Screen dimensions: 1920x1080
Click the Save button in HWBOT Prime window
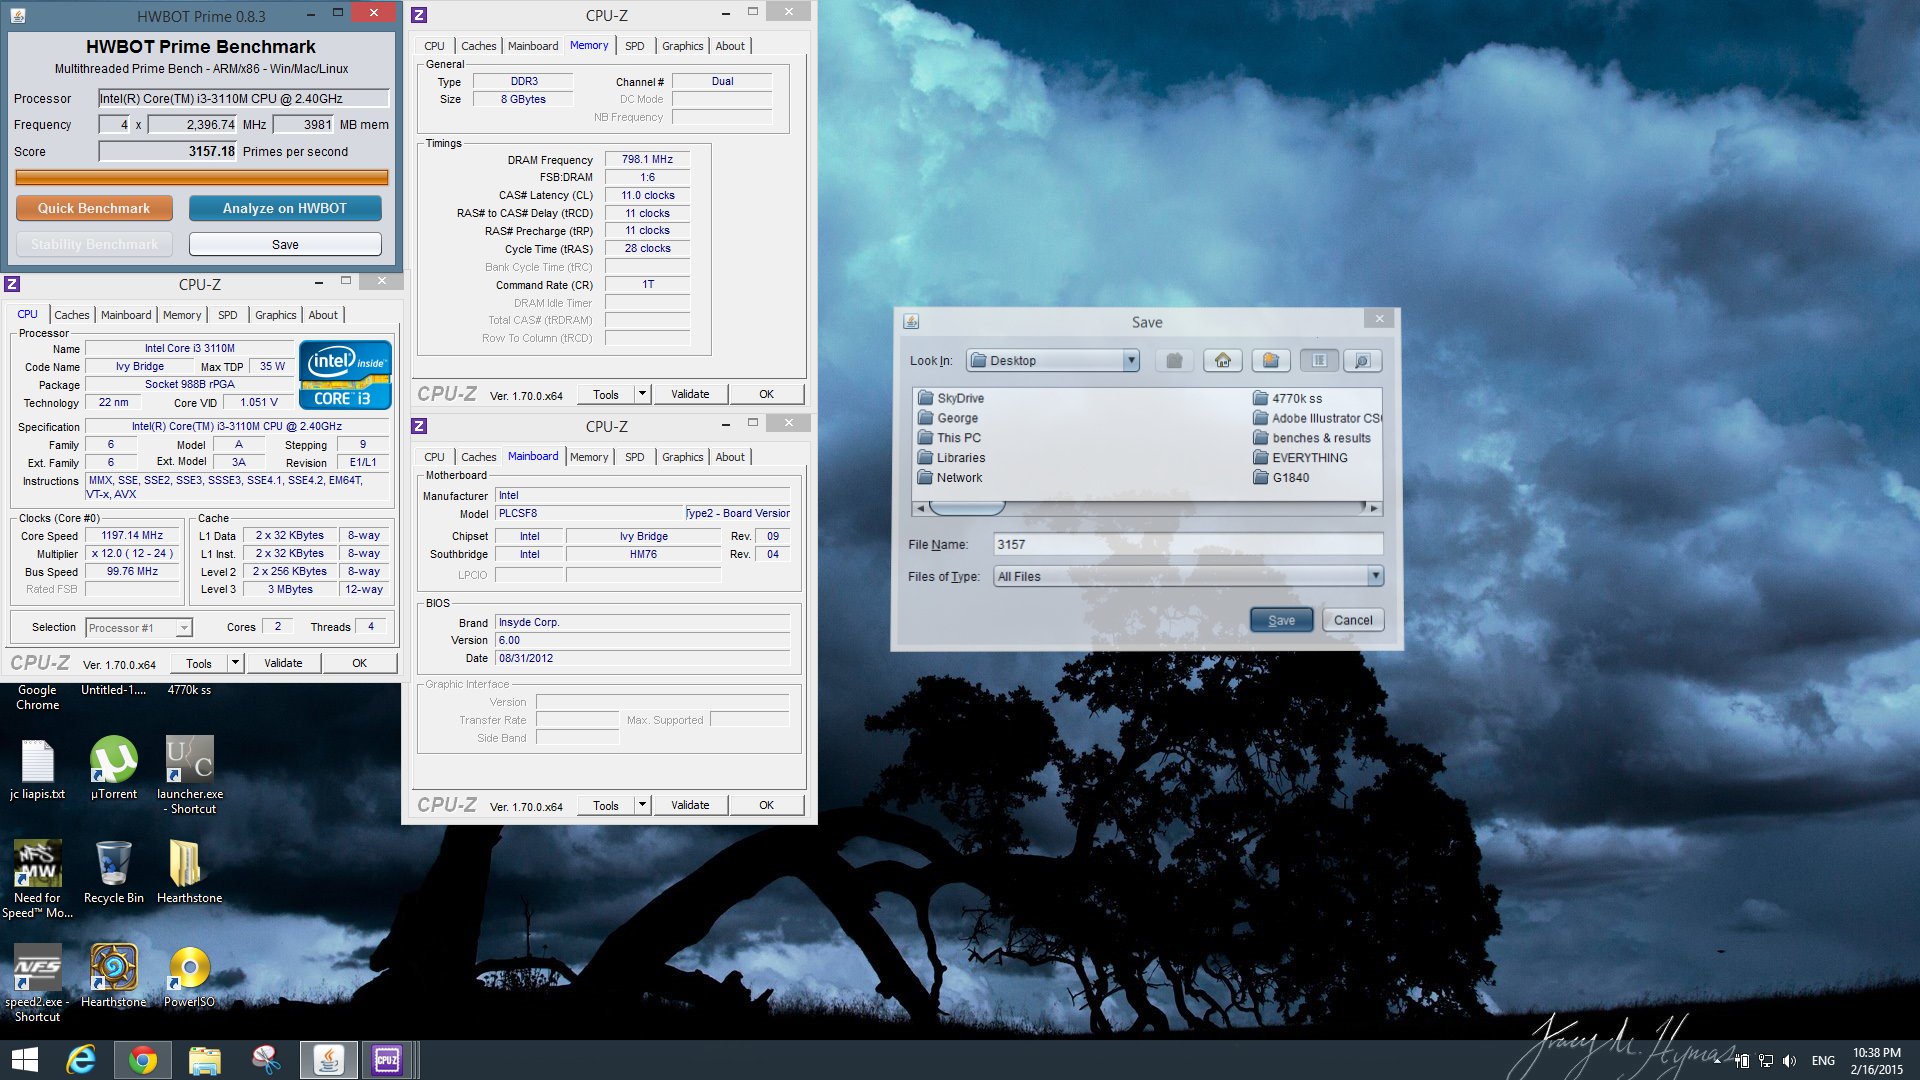285,244
